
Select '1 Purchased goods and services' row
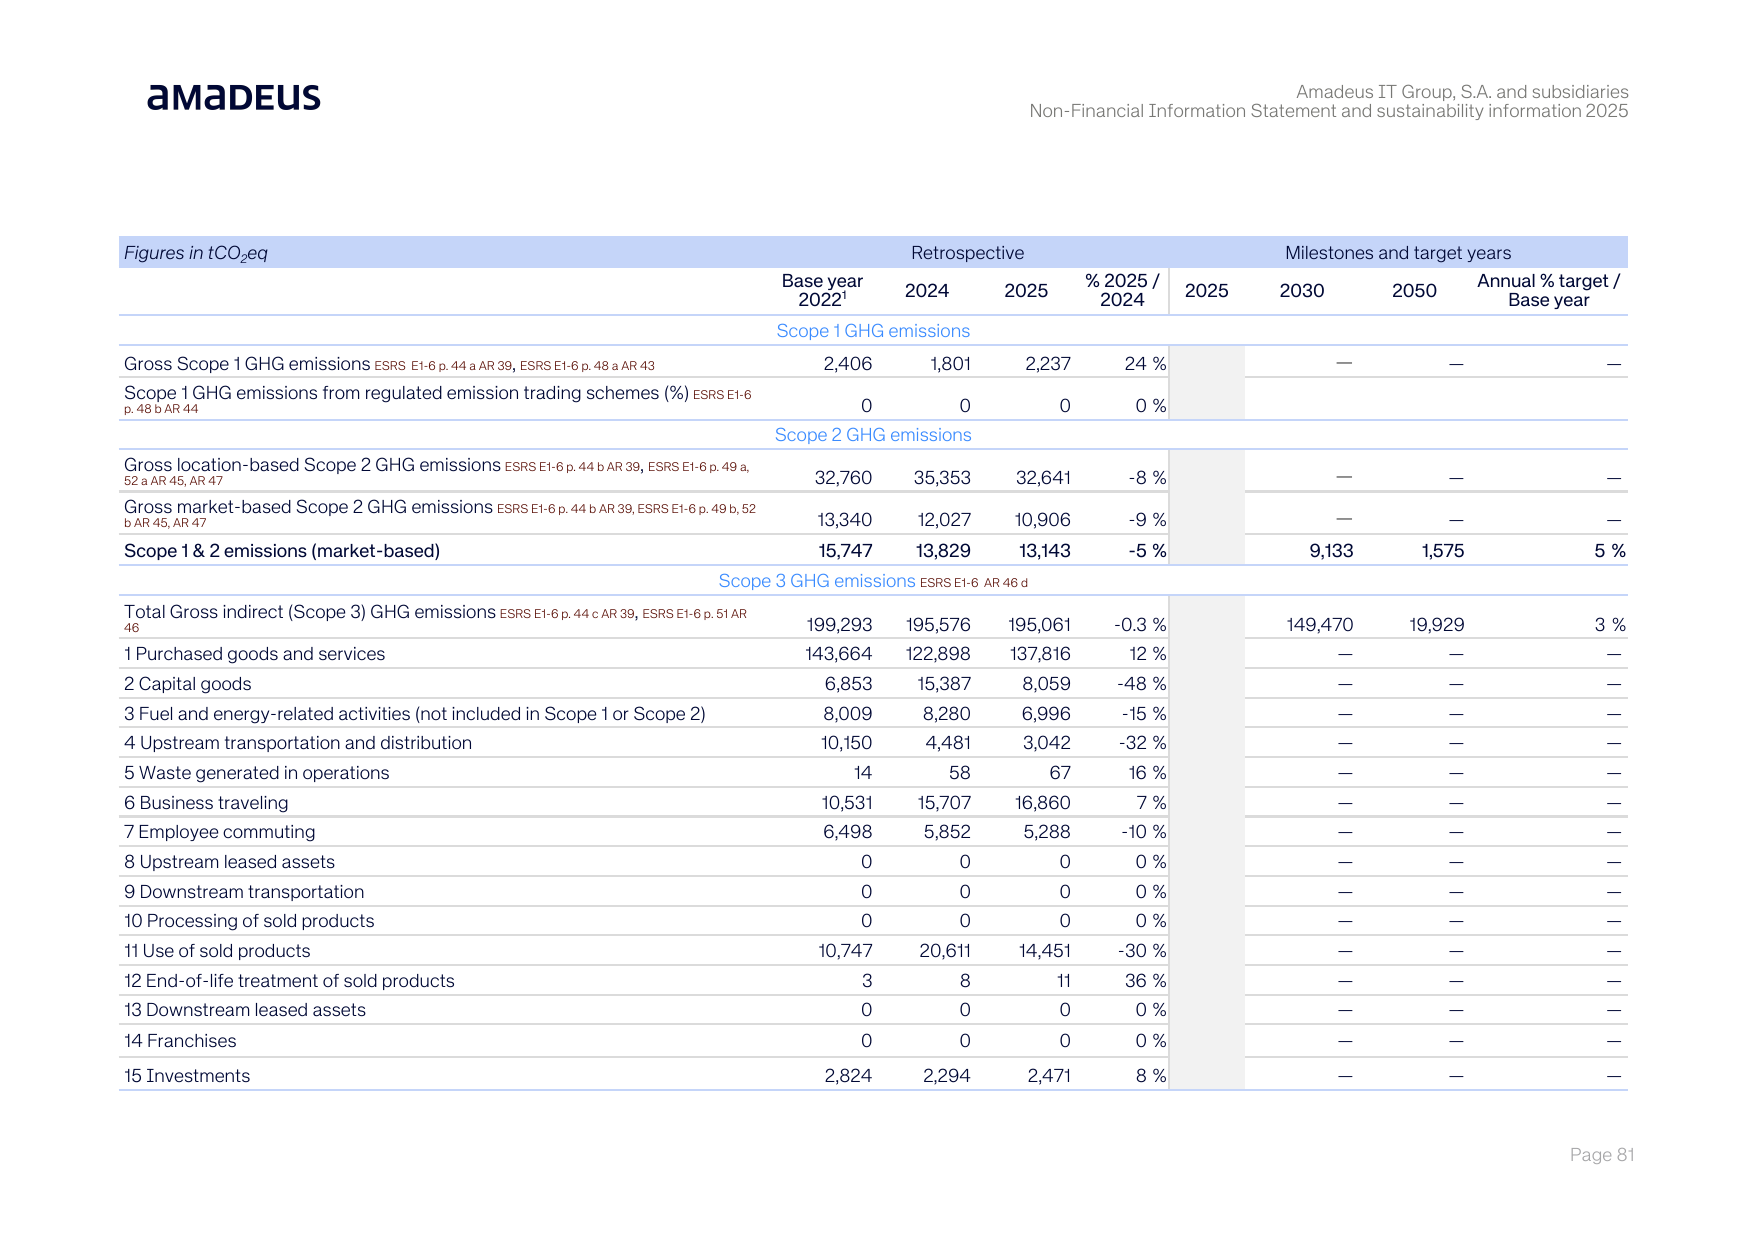pyautogui.click(x=873, y=654)
